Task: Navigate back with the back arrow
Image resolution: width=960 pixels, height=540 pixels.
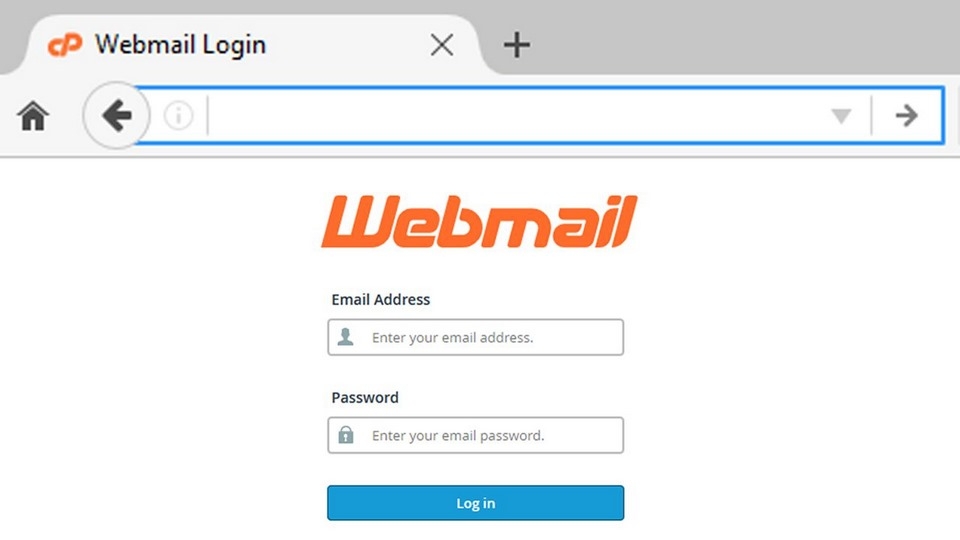Action: (116, 115)
